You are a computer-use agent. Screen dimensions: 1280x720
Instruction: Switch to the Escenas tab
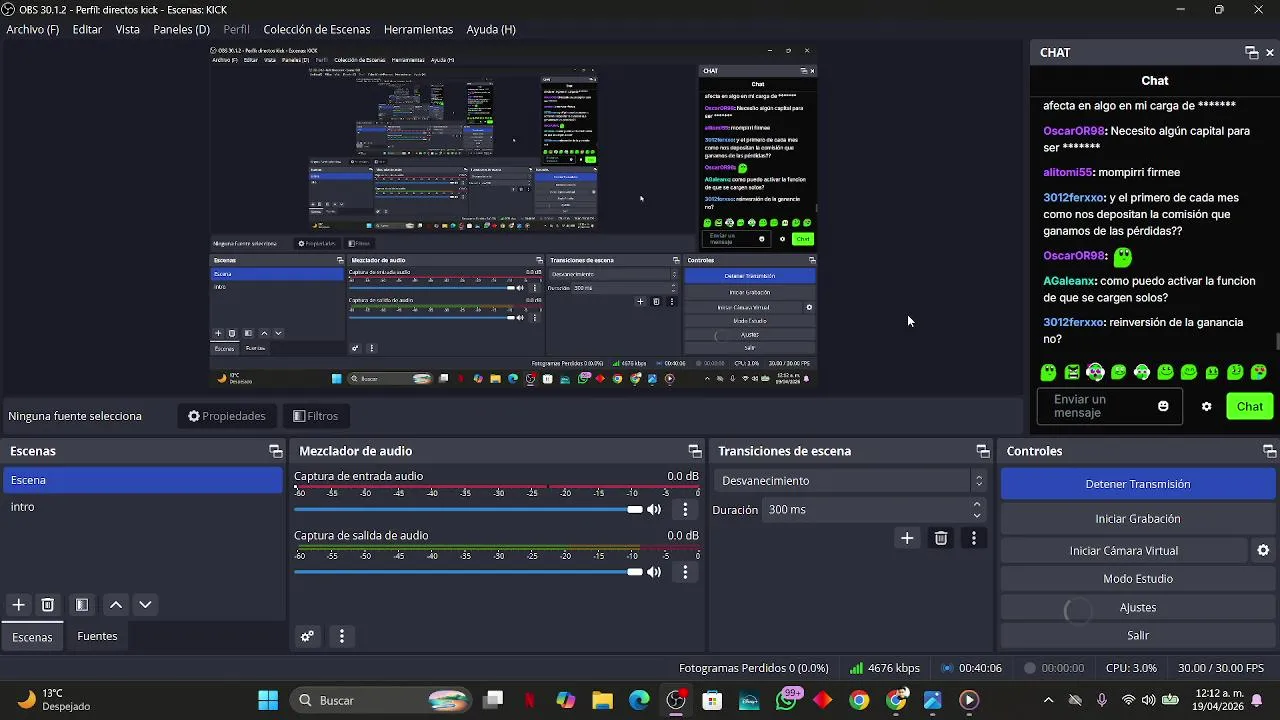[x=32, y=637]
